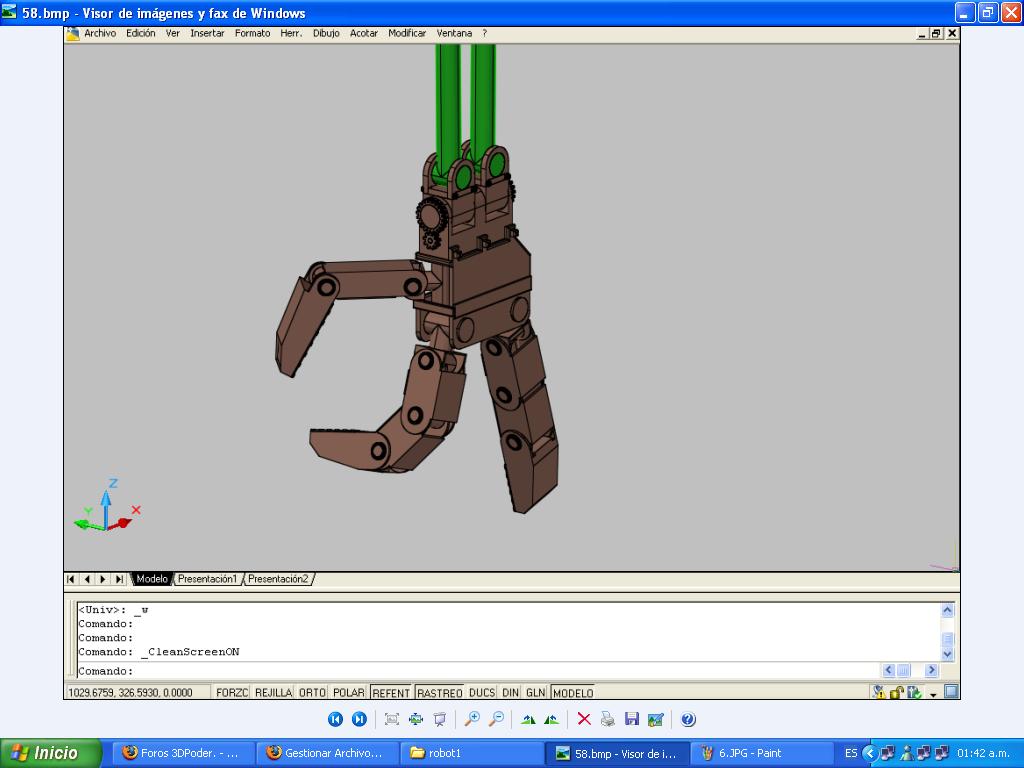The image size is (1024, 768).
Task: Toggle REFENT object snap
Action: 391,692
